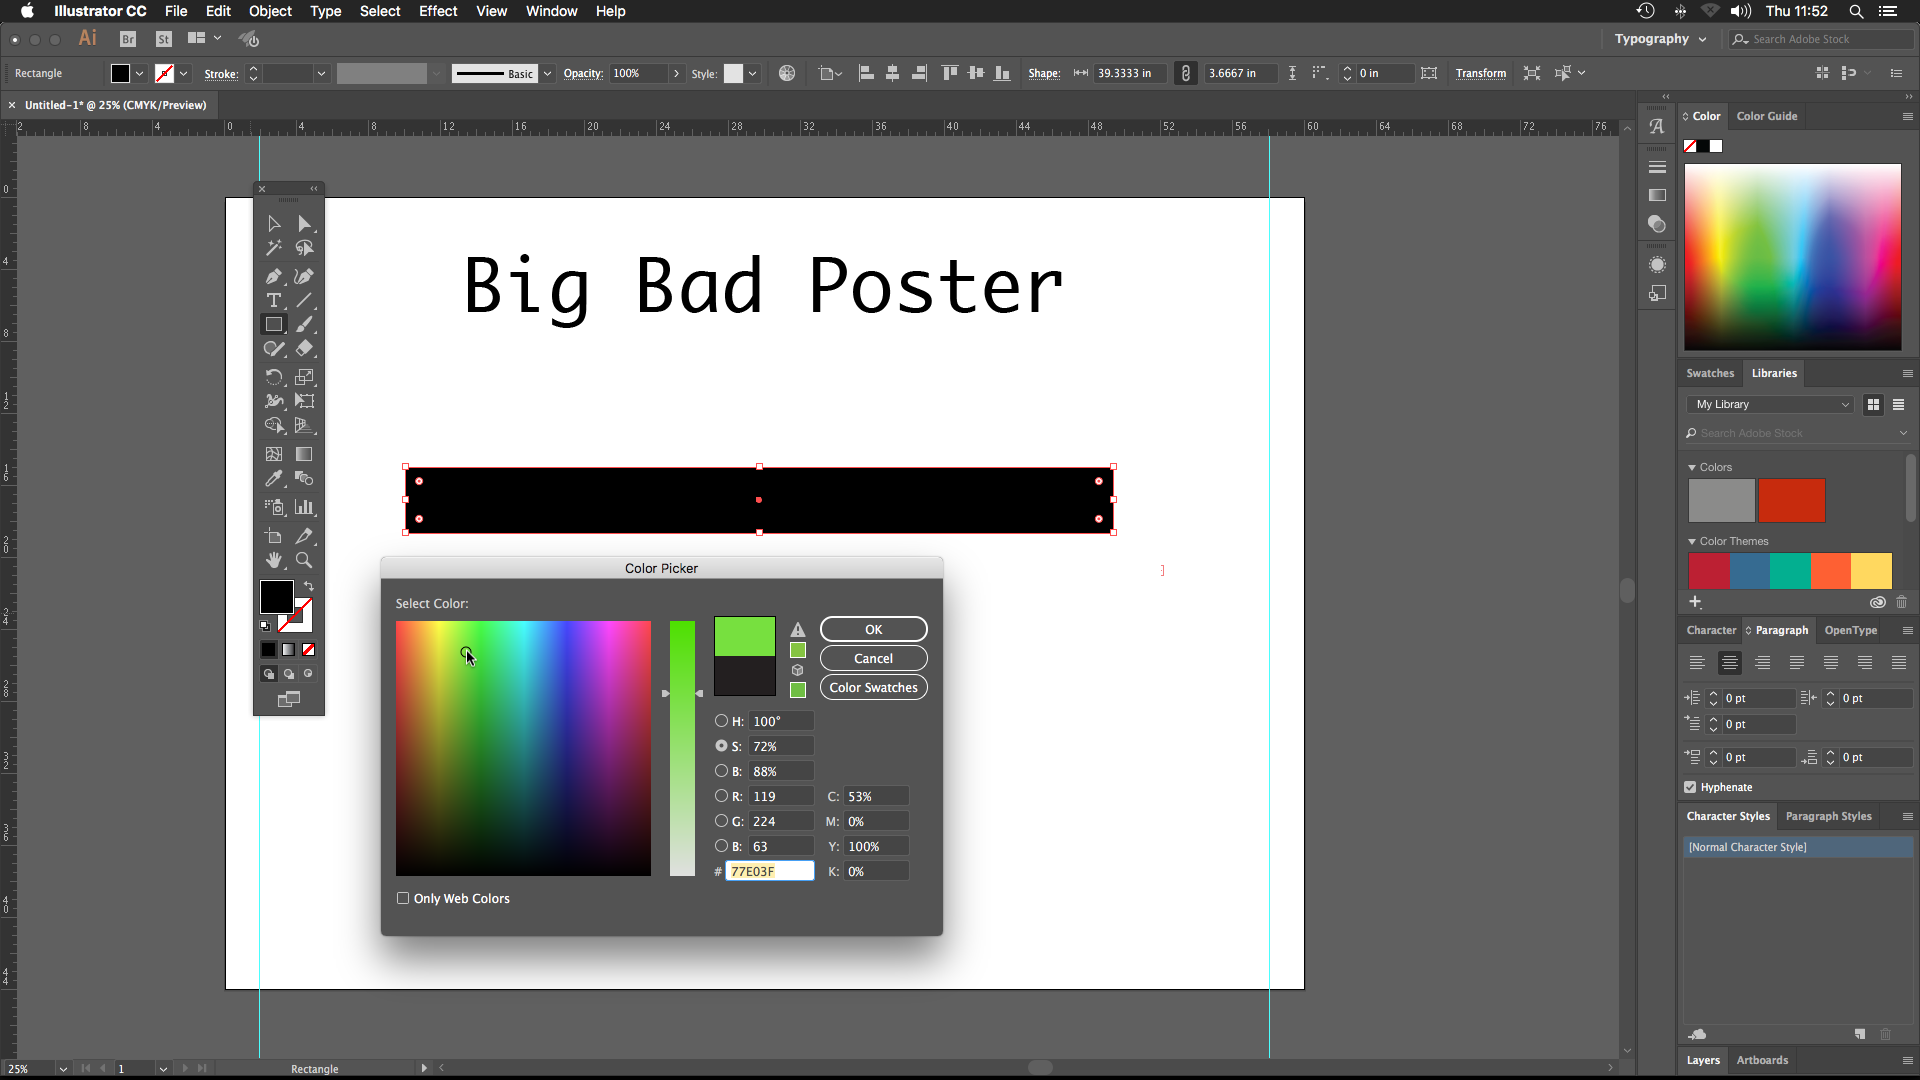
Task: Select the Selection tool arrow
Action: [273, 224]
